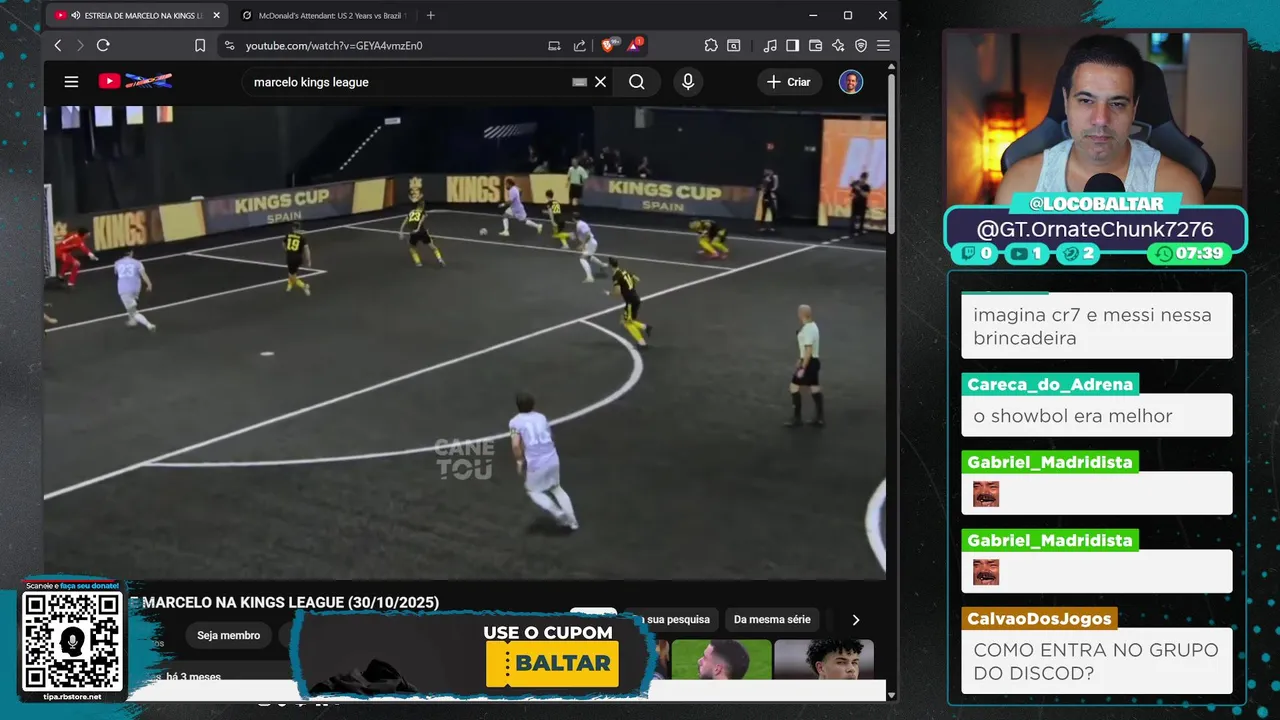
Task: Open the Brave VPN shield icon
Action: coord(861,45)
